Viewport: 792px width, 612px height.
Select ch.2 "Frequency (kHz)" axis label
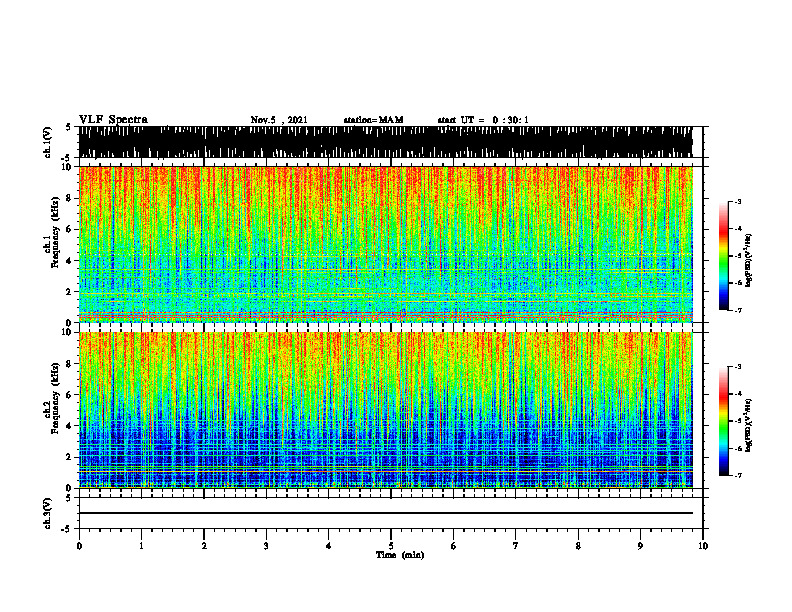click(55, 398)
